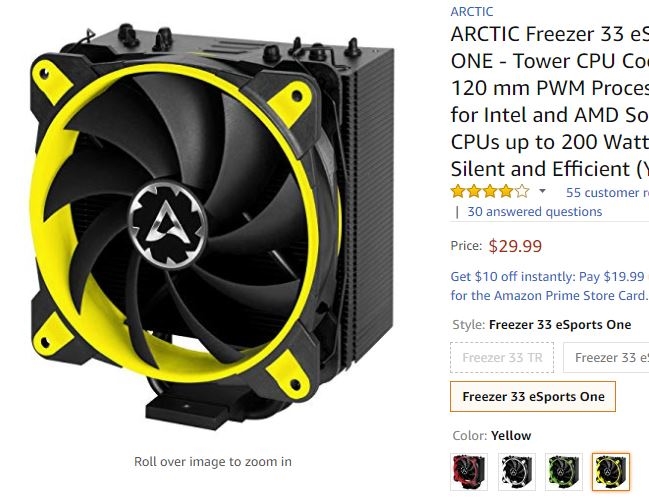Open the 55 customer reviews link

(x=607, y=193)
